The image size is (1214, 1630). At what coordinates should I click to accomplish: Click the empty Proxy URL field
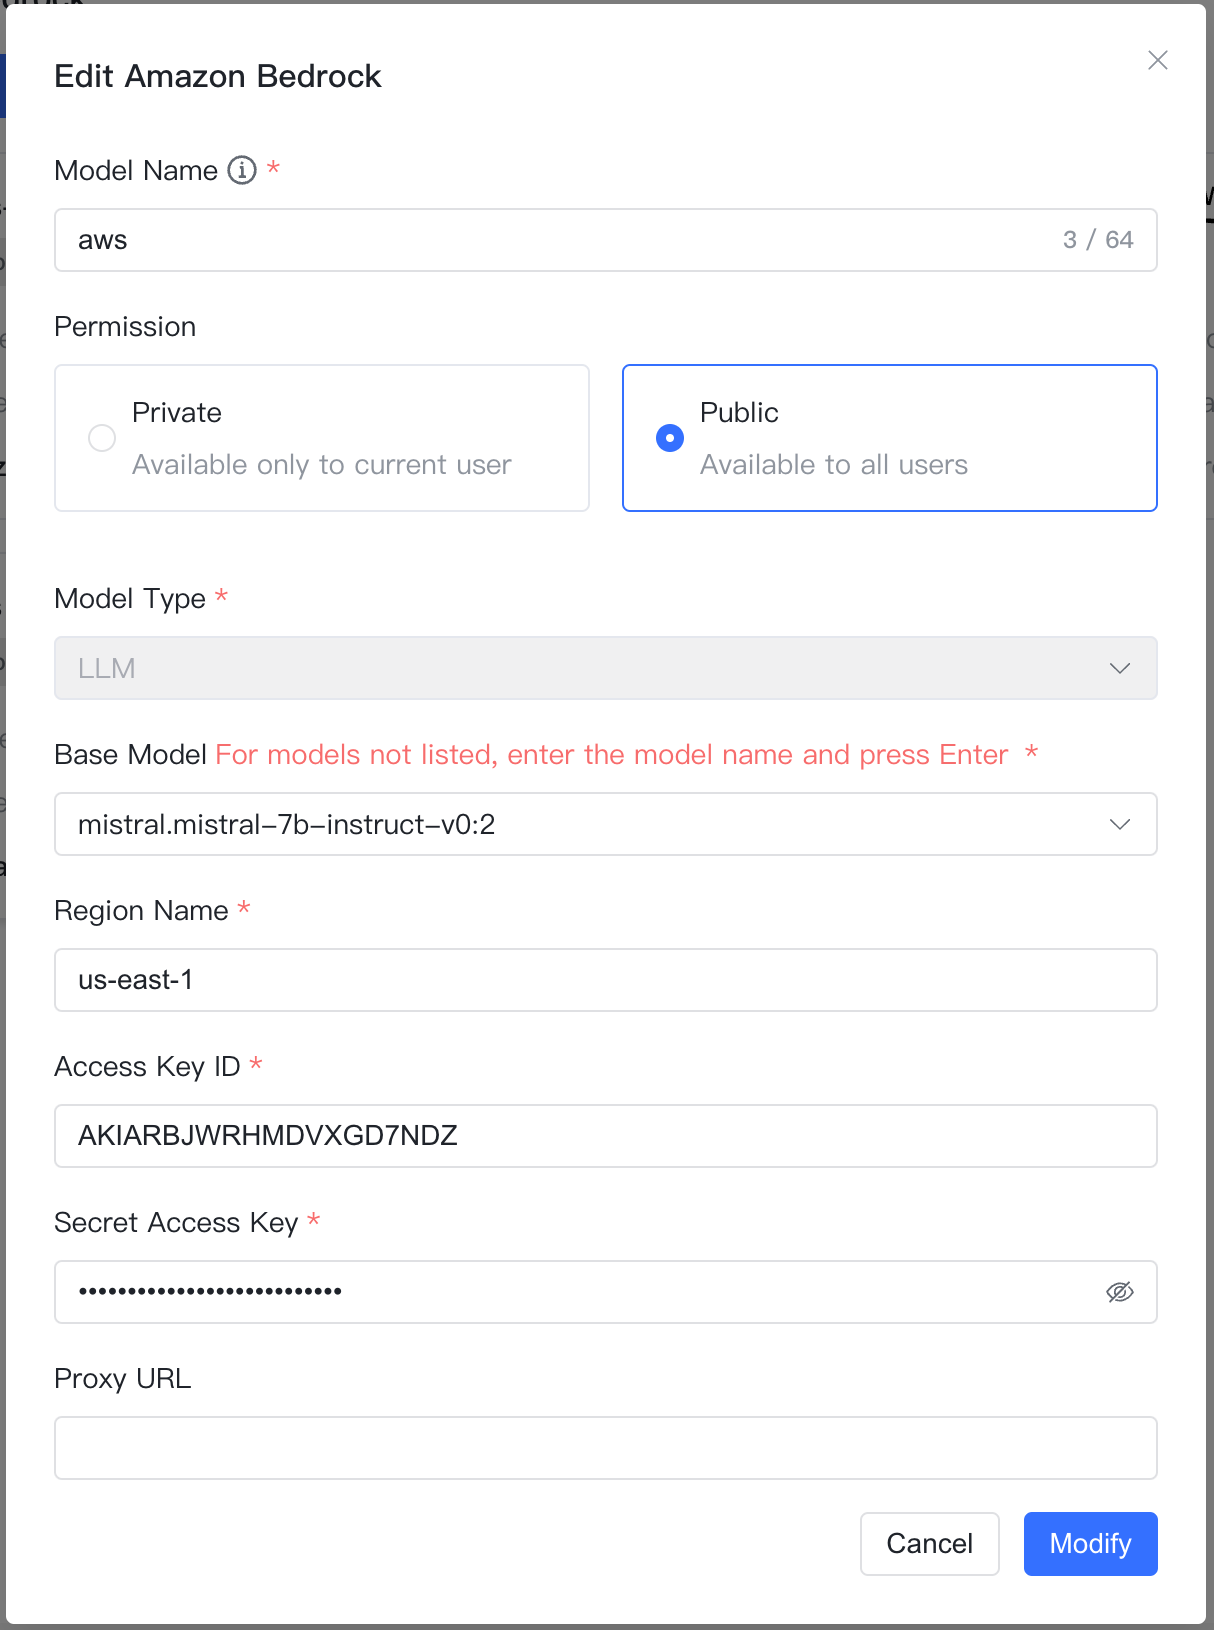[605, 1448]
